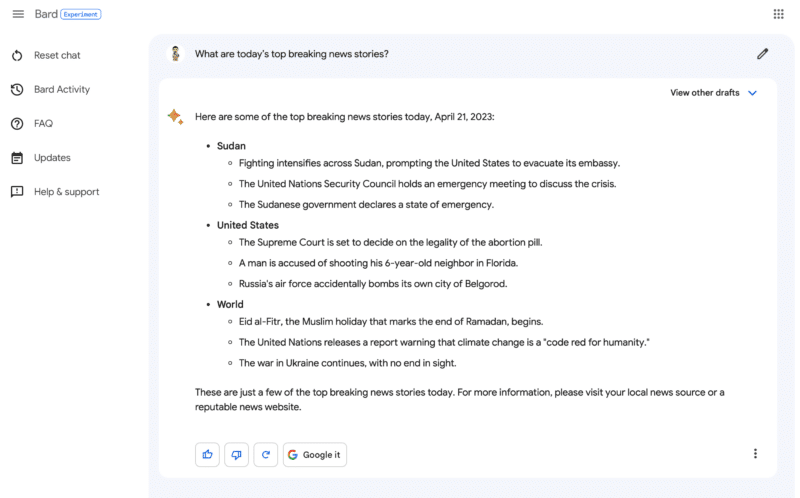Click the user avatar beside the prompt
Viewport: 800px width, 498px height.
(175, 54)
